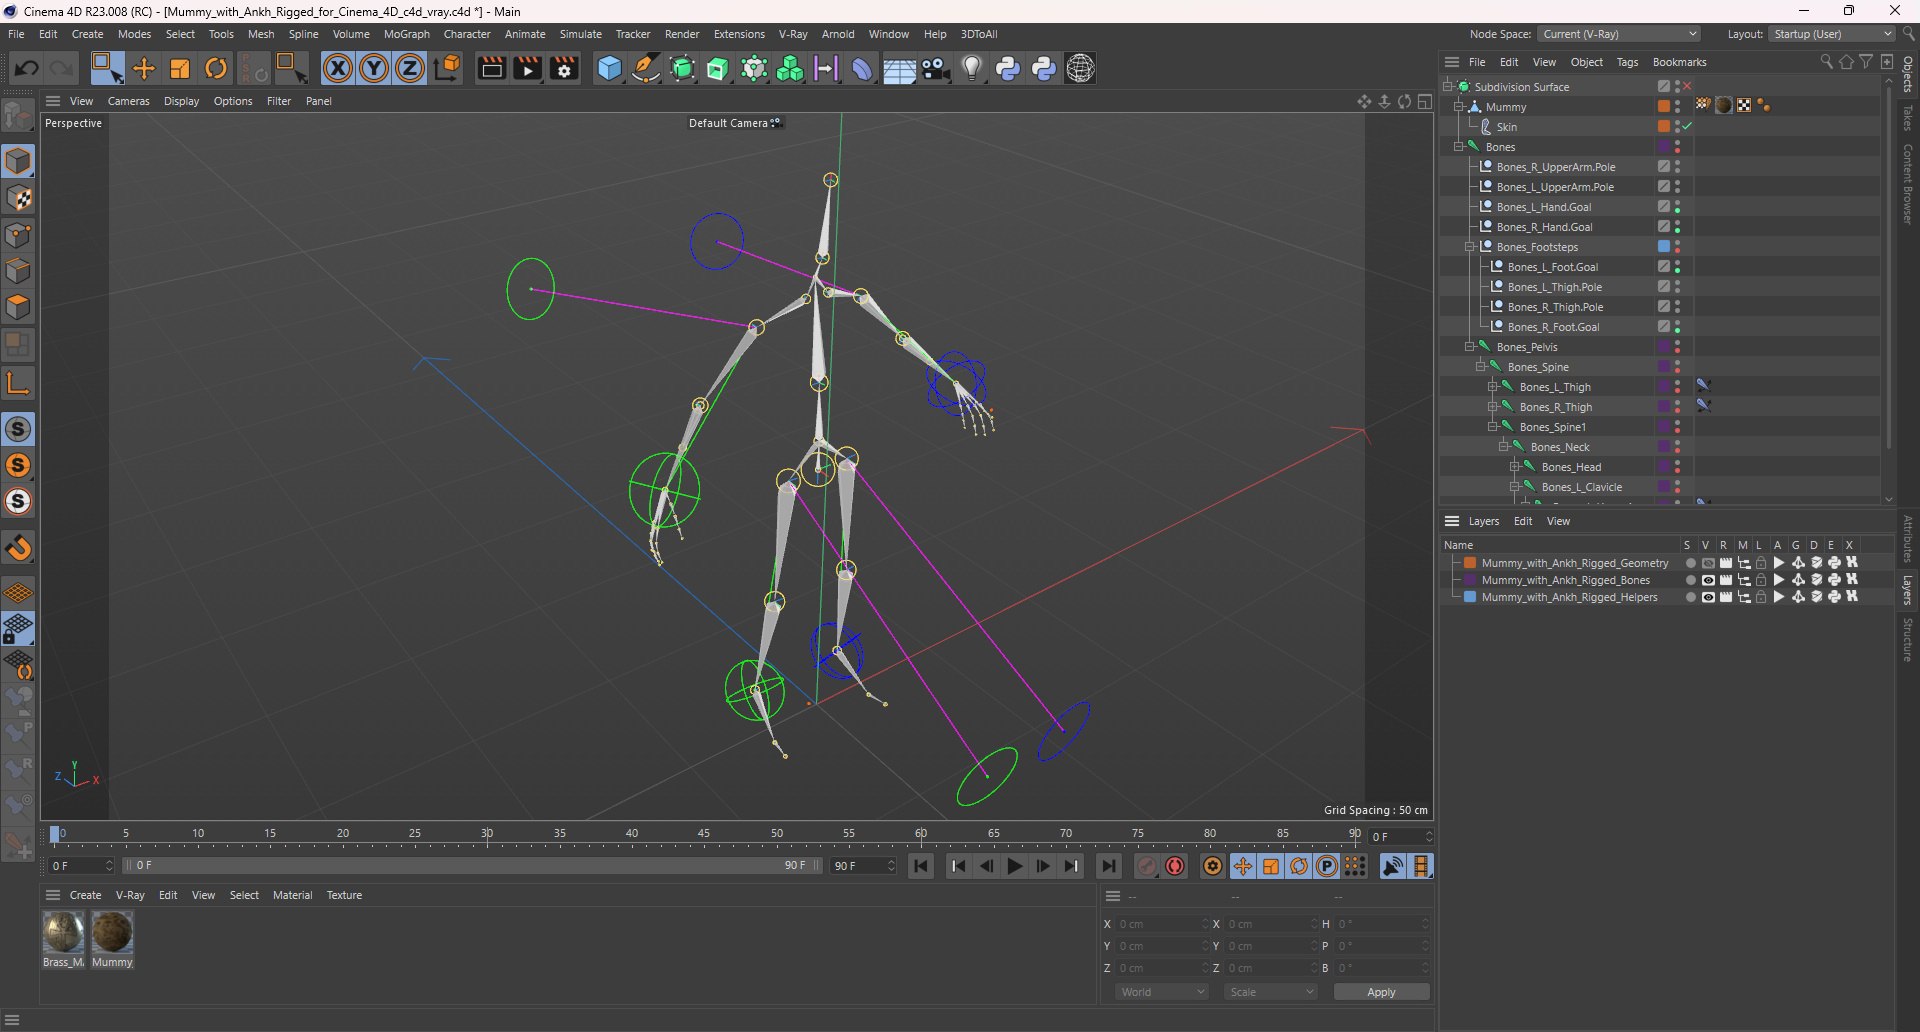Enable Record Active Objects keyframe button
The height and width of the screenshot is (1032, 1920).
[1147, 866]
